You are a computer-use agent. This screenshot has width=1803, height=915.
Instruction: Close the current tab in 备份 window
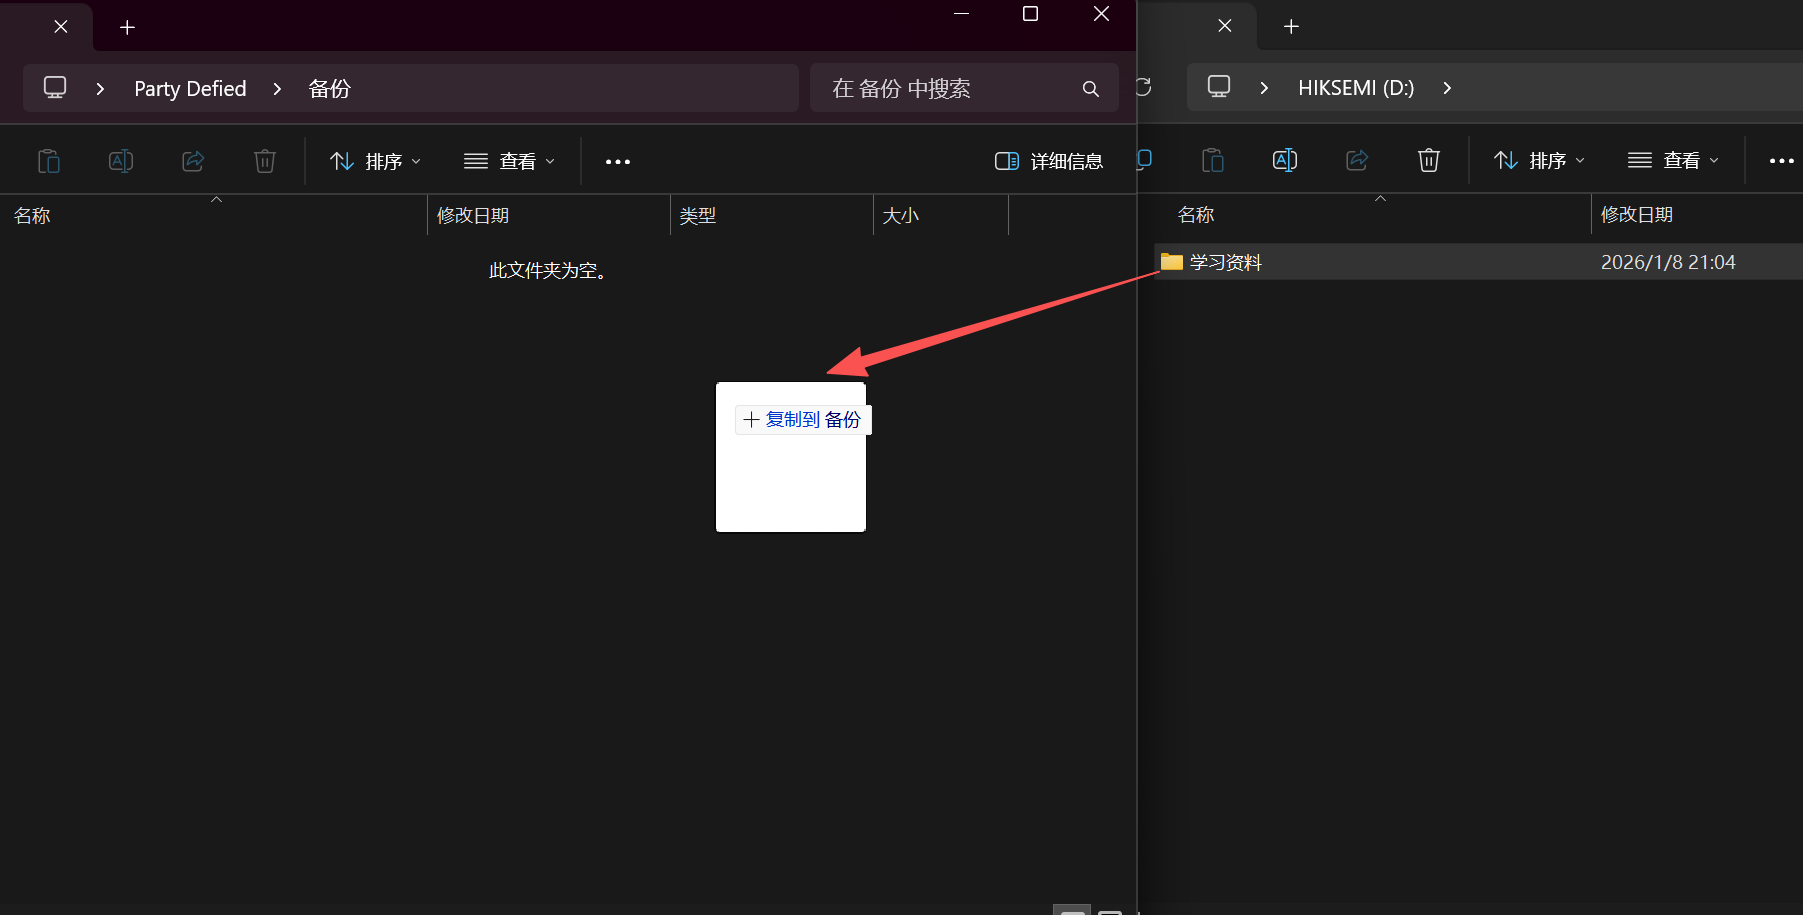click(x=61, y=27)
